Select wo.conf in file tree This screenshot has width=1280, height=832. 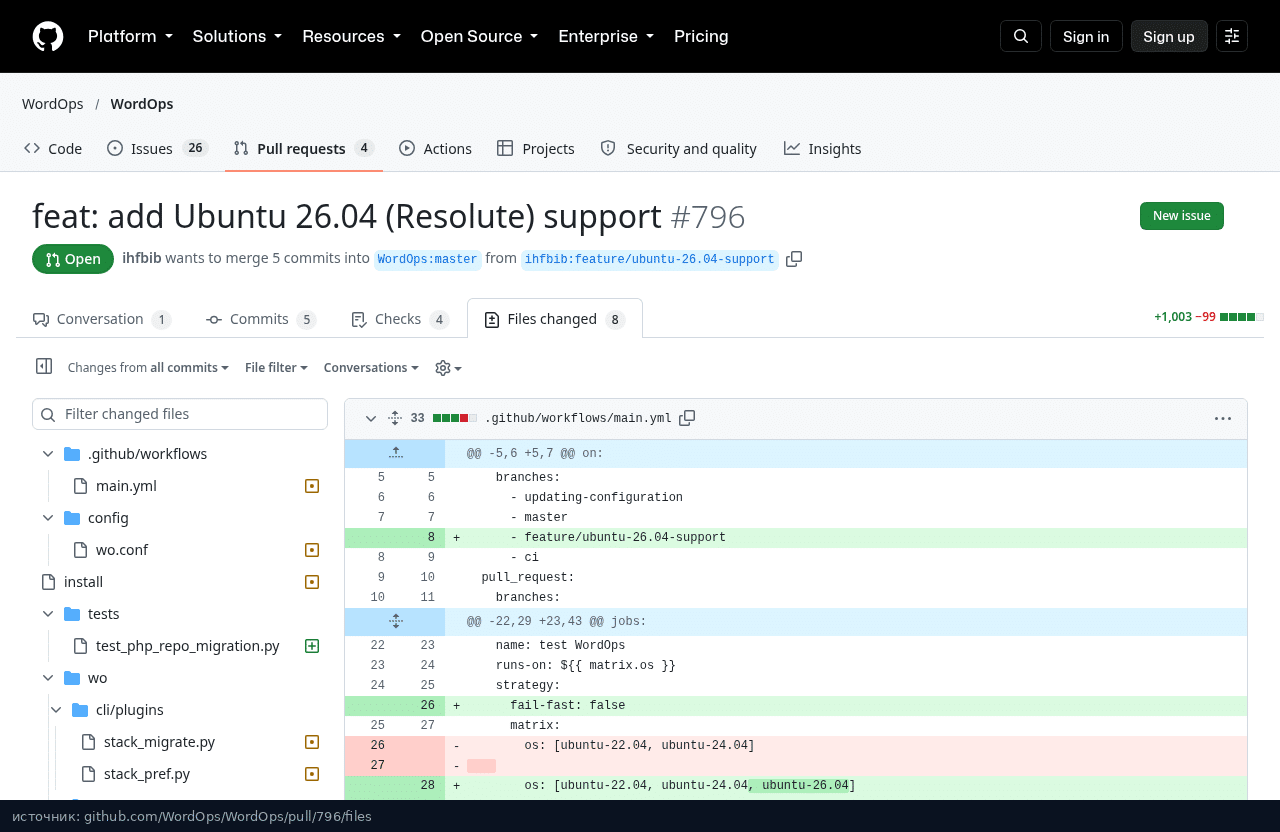pyautogui.click(x=122, y=550)
